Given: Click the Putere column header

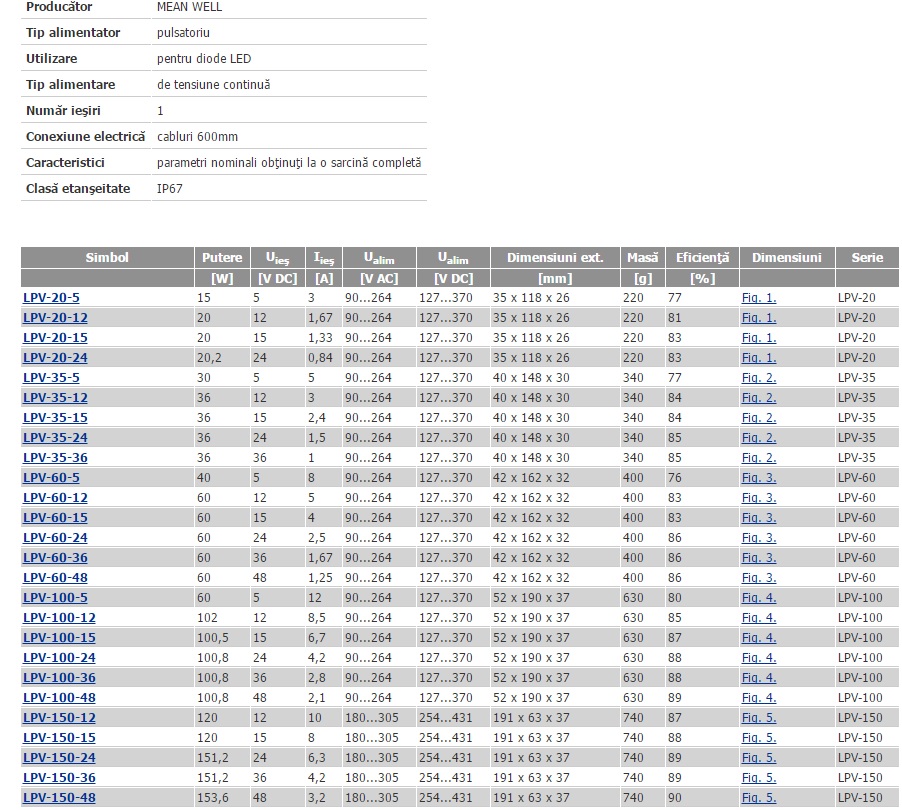Looking at the screenshot, I should pos(221,258).
